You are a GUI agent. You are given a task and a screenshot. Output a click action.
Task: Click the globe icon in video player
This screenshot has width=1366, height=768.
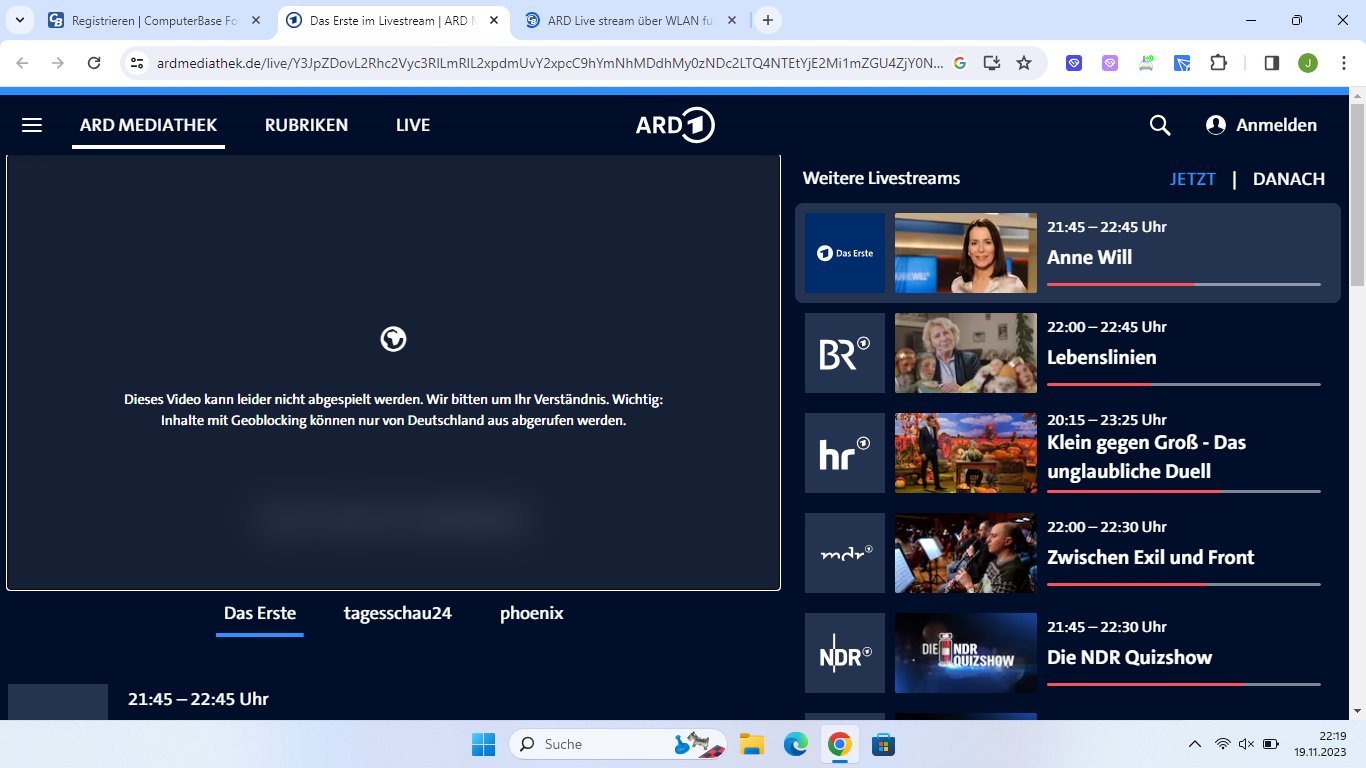tap(393, 339)
